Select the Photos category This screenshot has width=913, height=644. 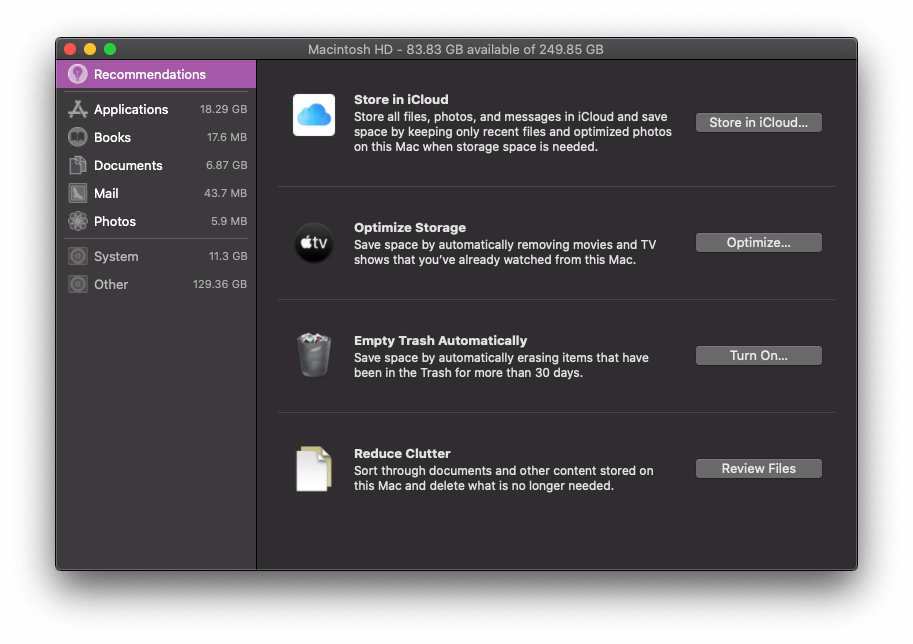pyautogui.click(x=156, y=221)
